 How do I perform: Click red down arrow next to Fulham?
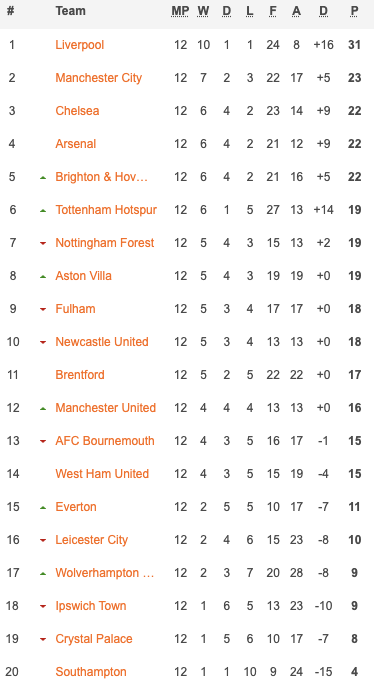(x=43, y=309)
